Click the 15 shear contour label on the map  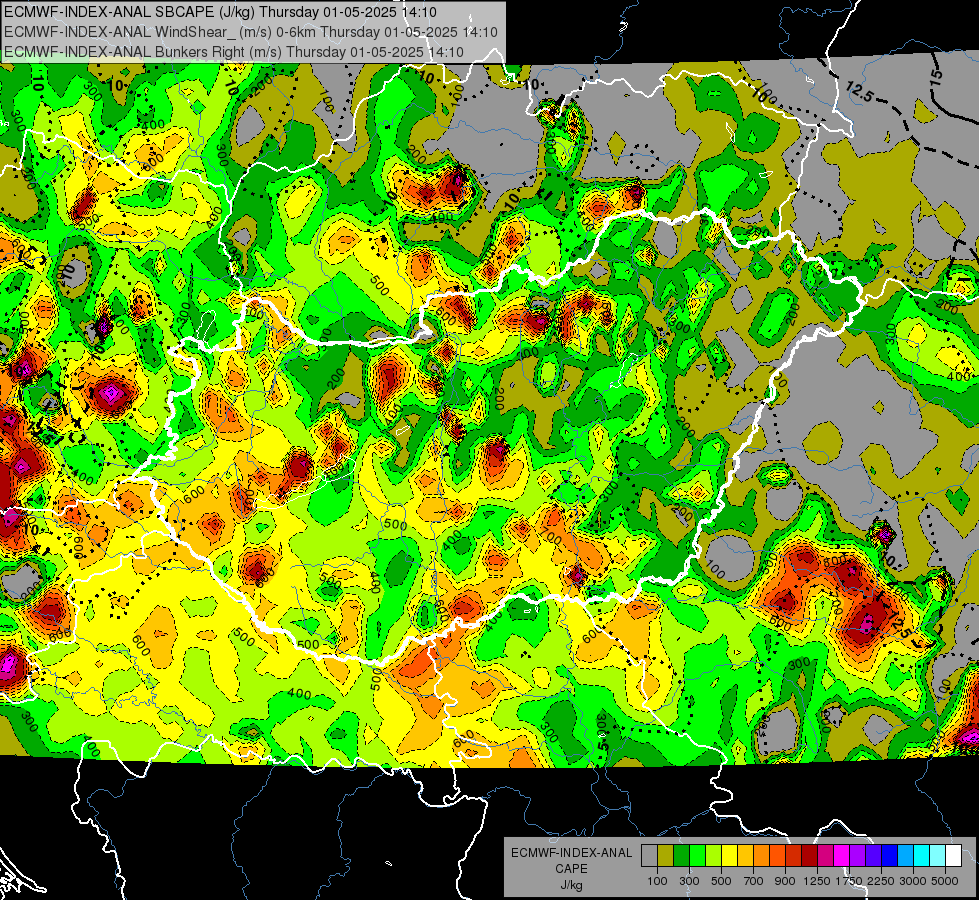[x=935, y=75]
